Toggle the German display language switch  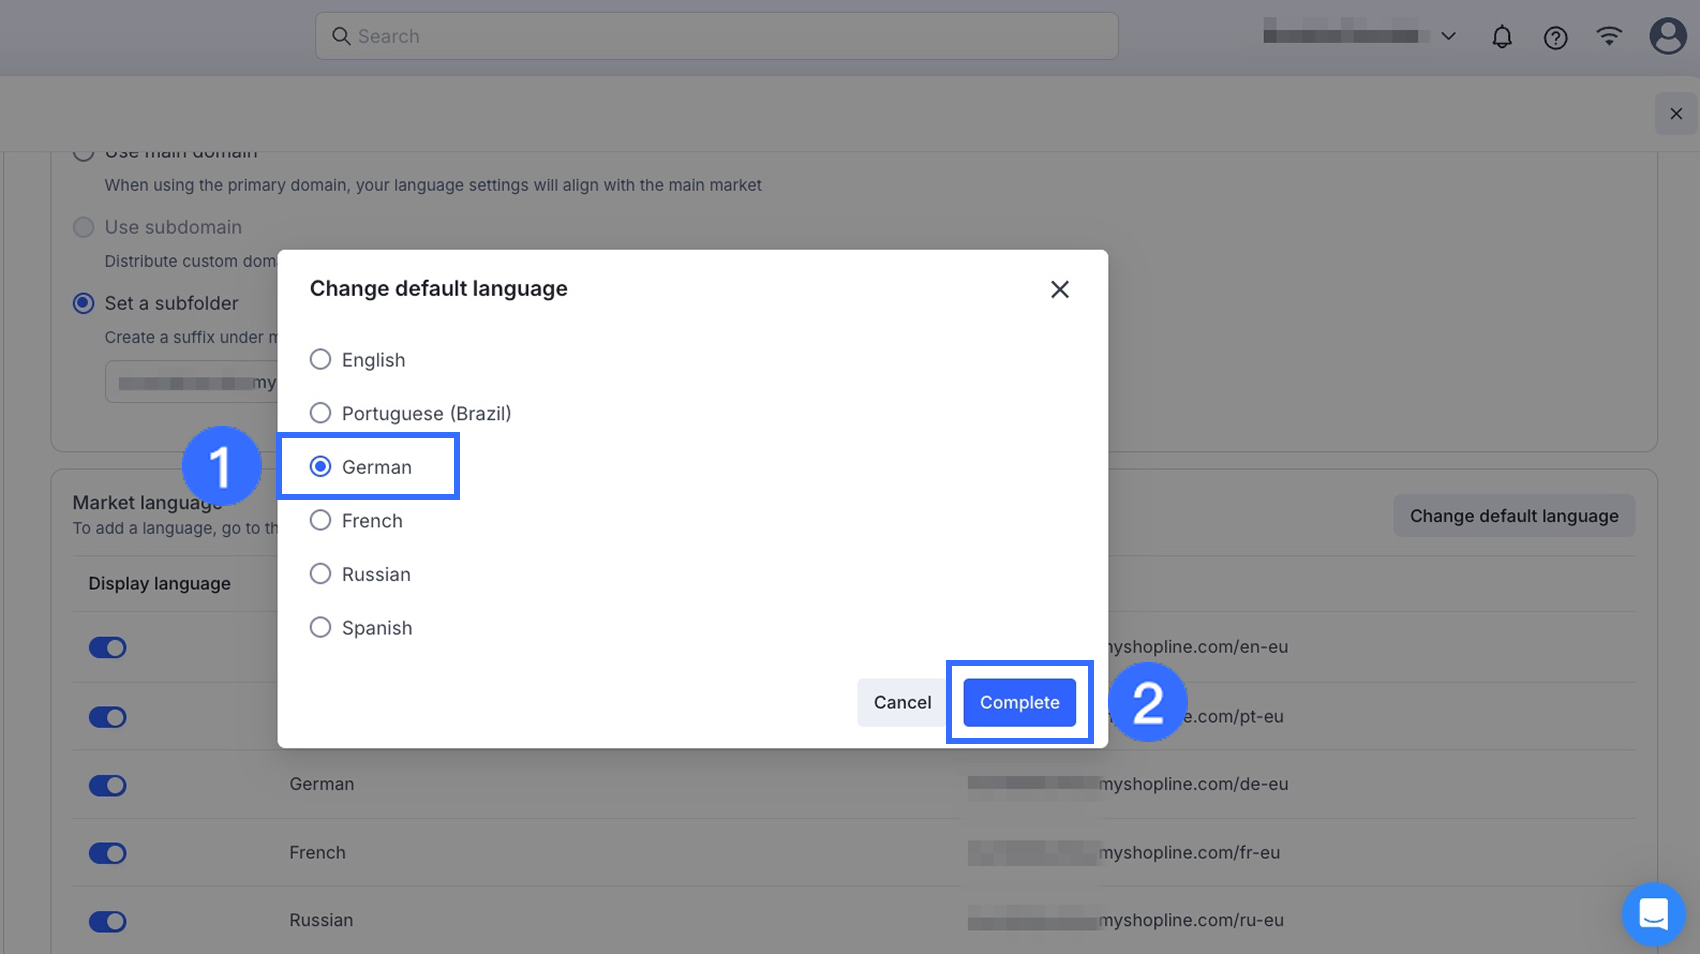pyautogui.click(x=108, y=785)
